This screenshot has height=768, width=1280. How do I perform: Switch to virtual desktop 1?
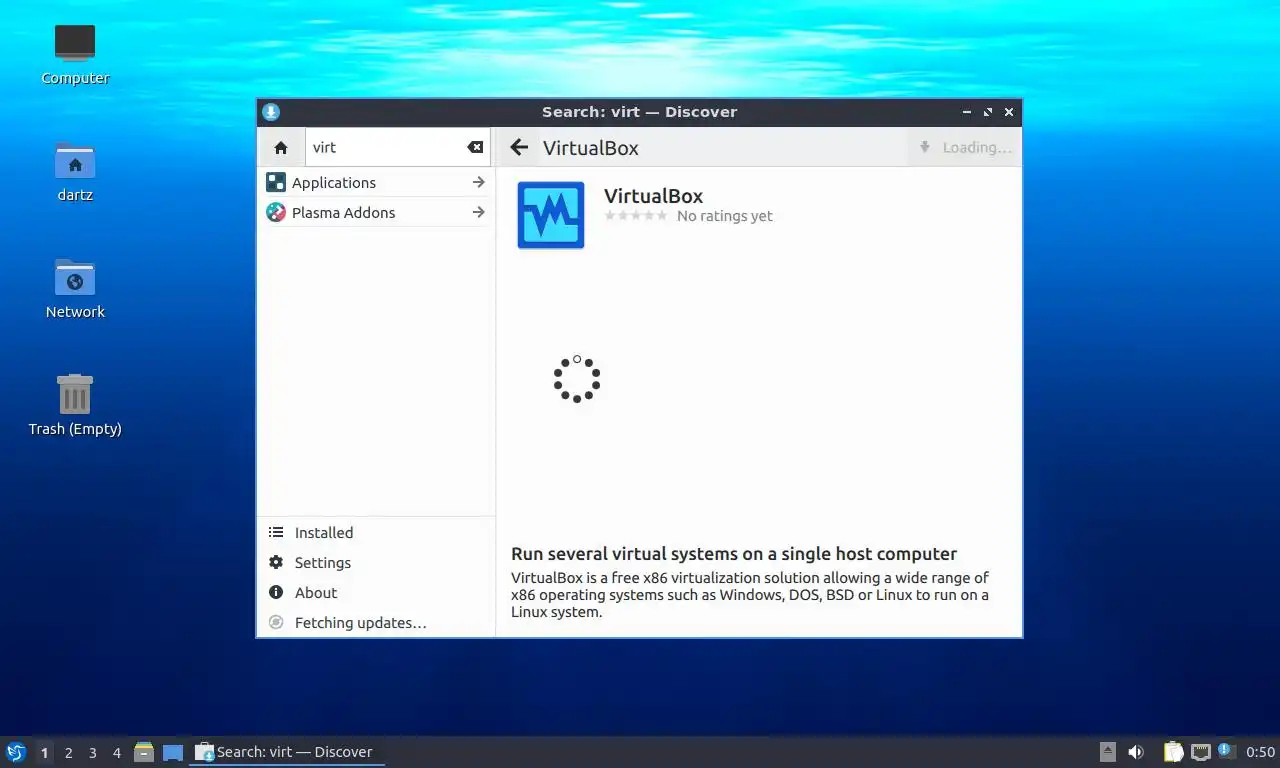pyautogui.click(x=44, y=753)
